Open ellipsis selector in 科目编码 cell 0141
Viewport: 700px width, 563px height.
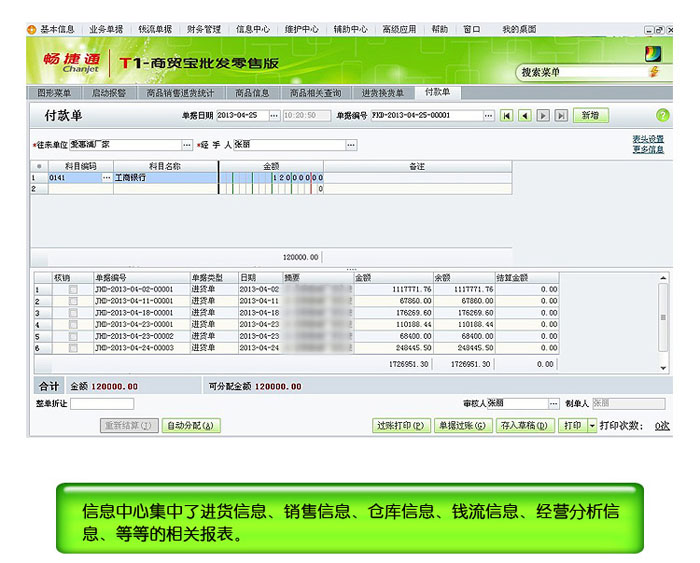(106, 177)
